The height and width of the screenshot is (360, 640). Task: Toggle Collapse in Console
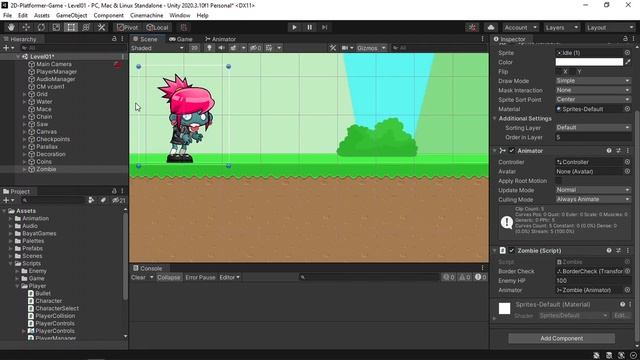[x=169, y=277]
